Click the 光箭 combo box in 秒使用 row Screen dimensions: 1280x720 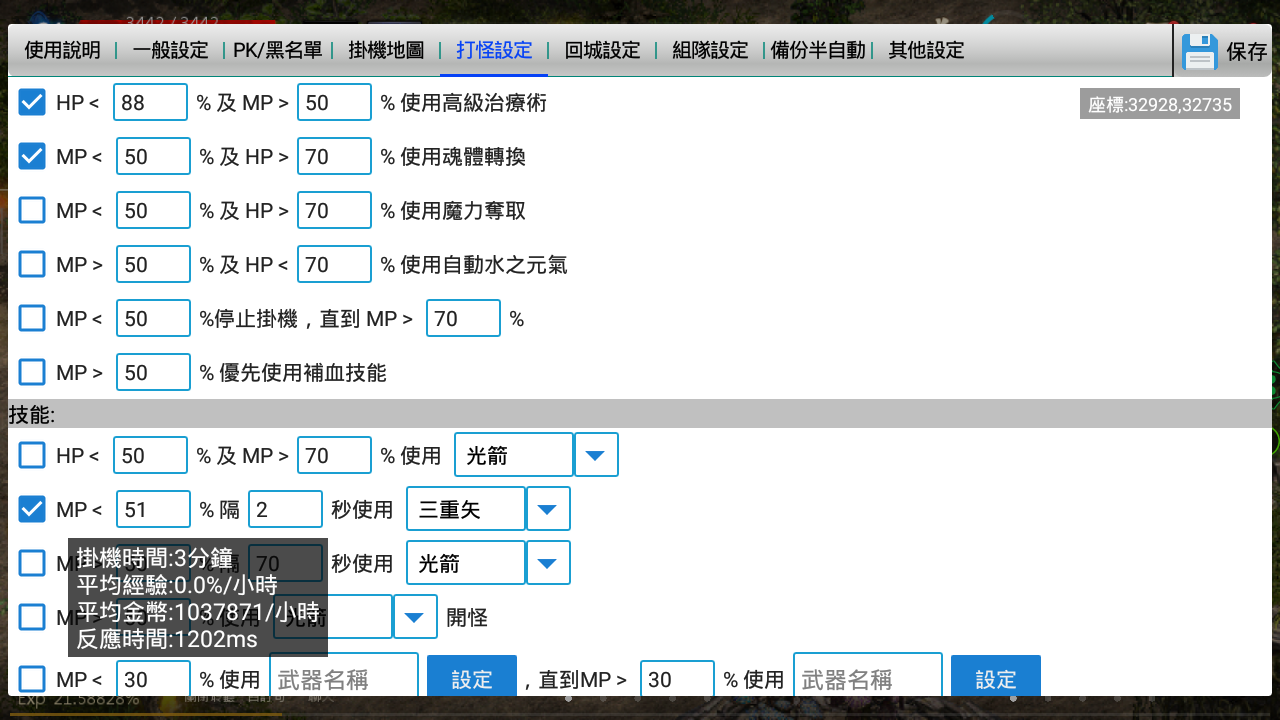point(466,563)
